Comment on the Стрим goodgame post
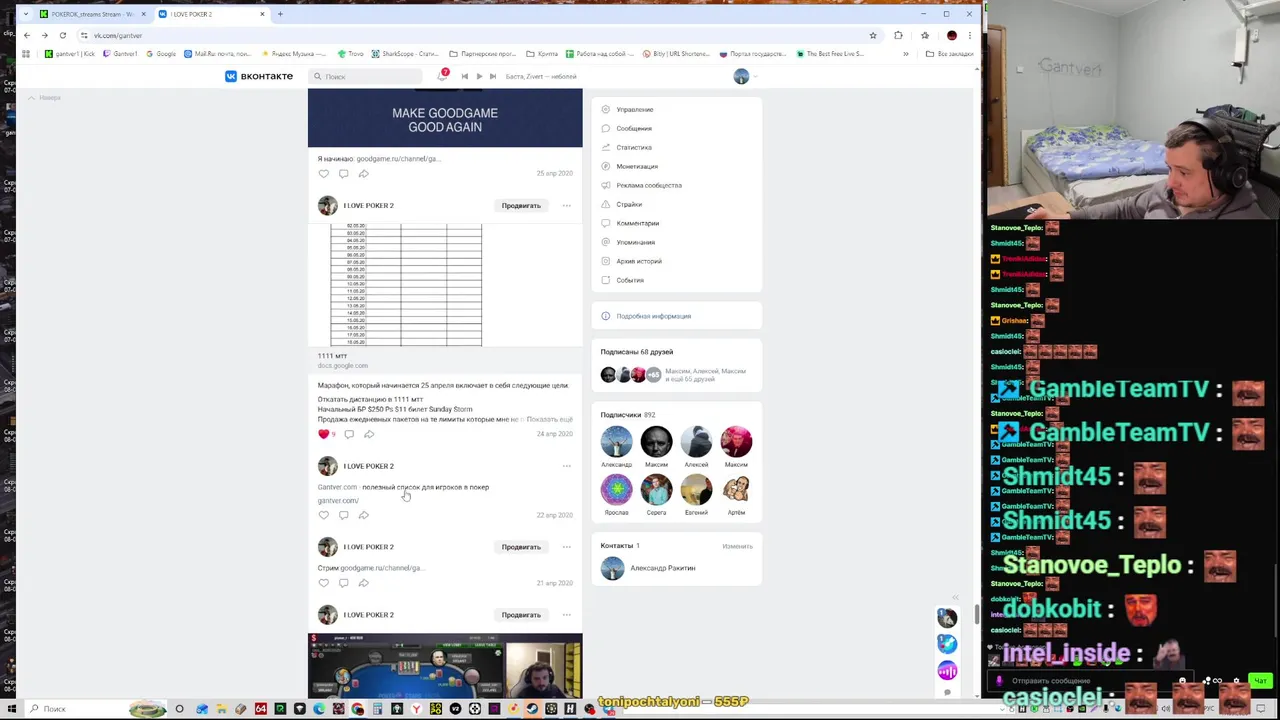 point(343,583)
